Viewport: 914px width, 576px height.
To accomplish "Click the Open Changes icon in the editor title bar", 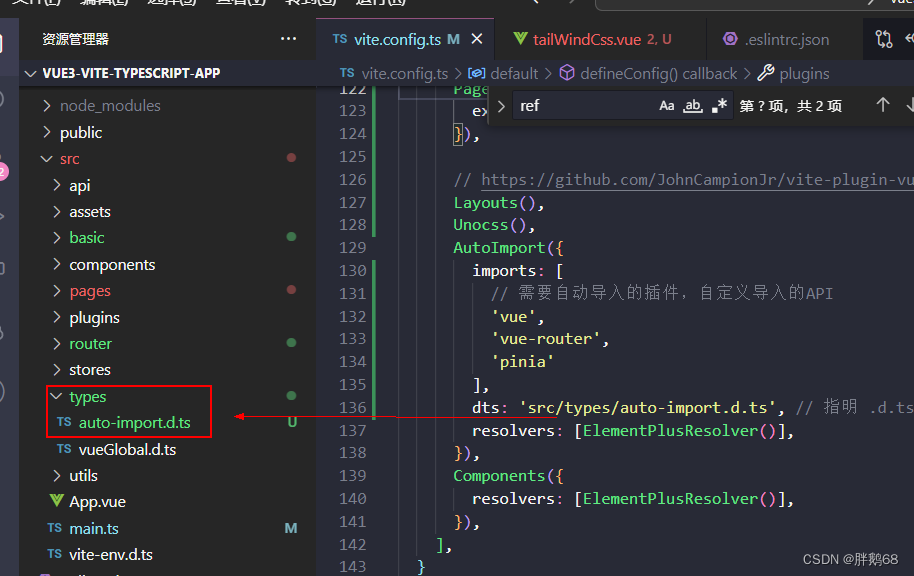I will (x=883, y=38).
